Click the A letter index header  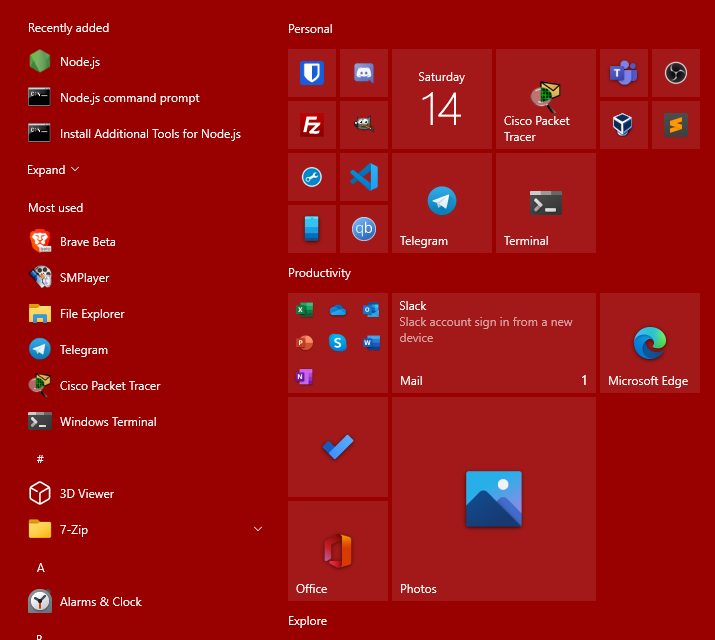41,568
